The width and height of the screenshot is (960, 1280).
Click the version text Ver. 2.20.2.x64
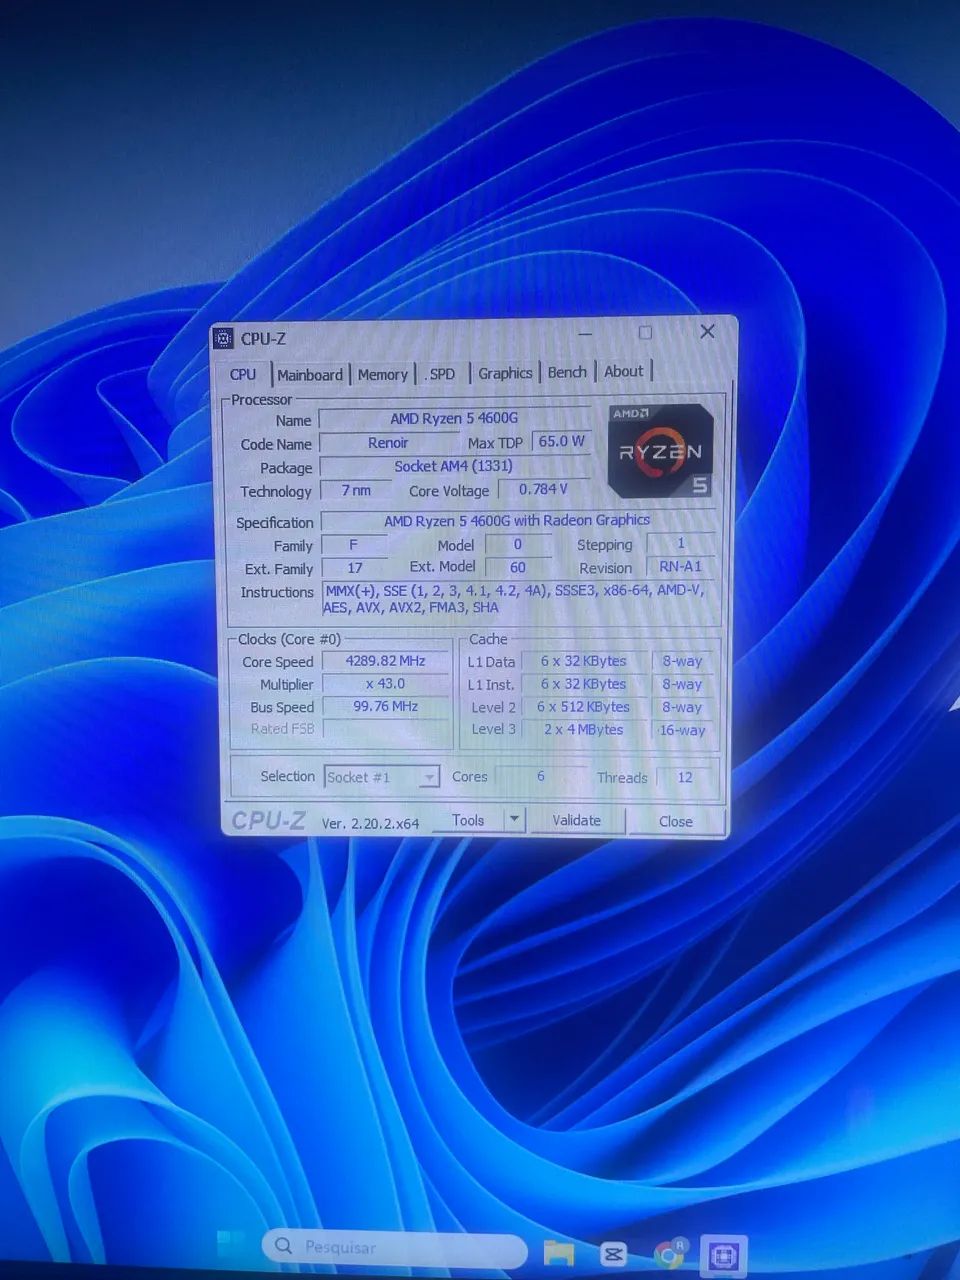tap(370, 824)
